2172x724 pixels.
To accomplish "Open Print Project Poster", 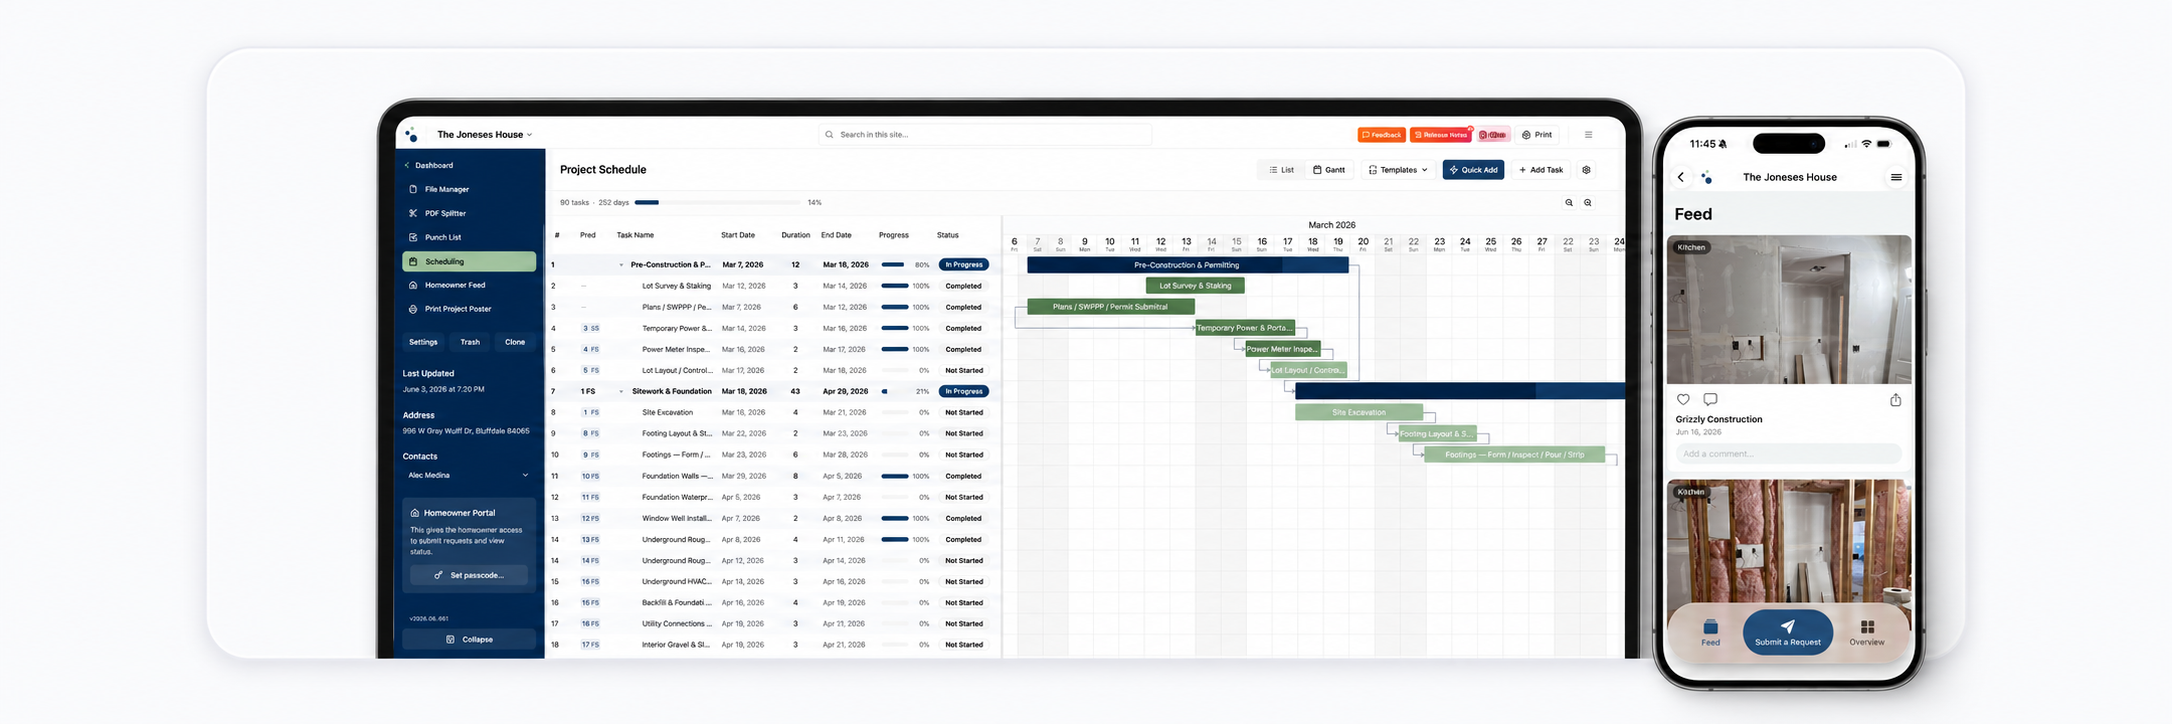I will [x=457, y=309].
